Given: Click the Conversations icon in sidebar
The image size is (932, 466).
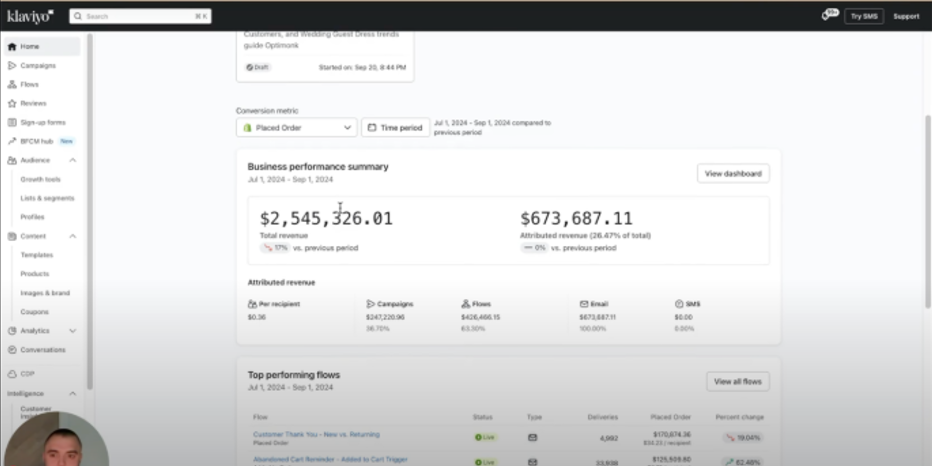Looking at the screenshot, I should pos(12,350).
